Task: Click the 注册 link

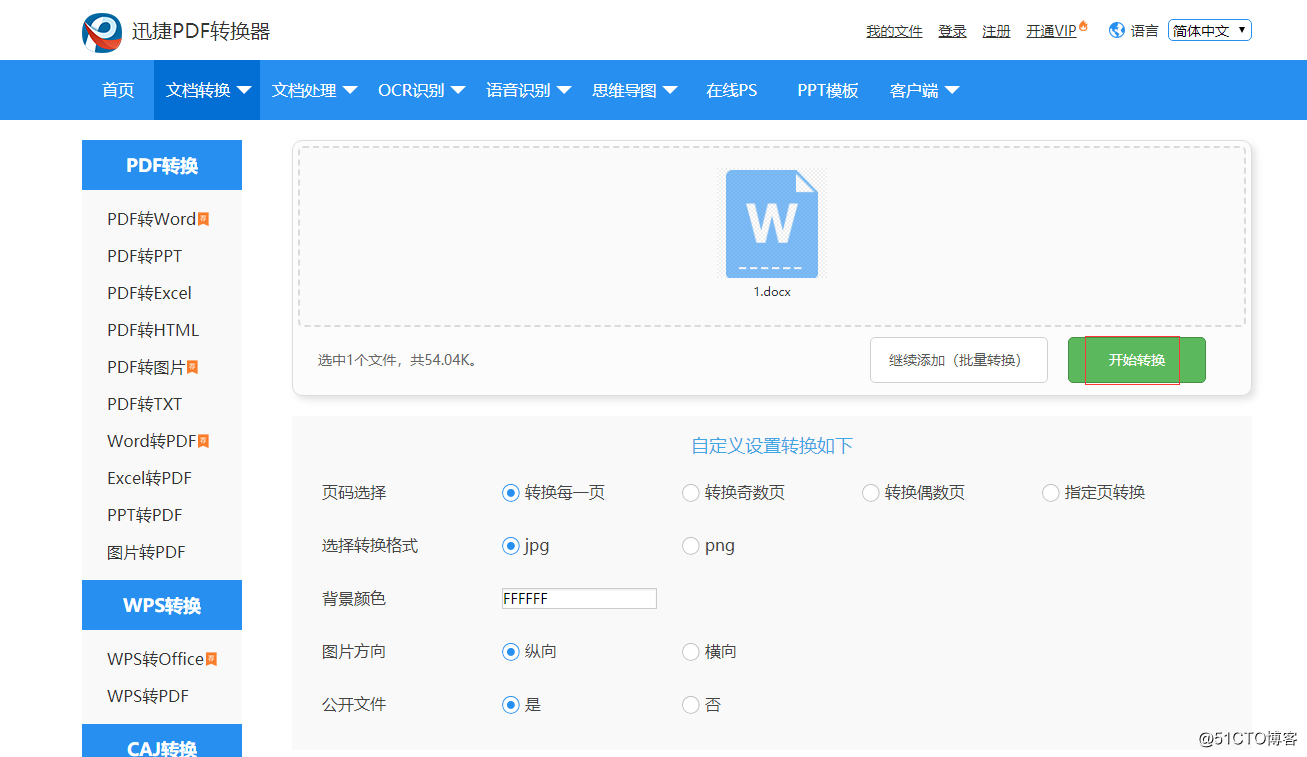Action: (996, 31)
